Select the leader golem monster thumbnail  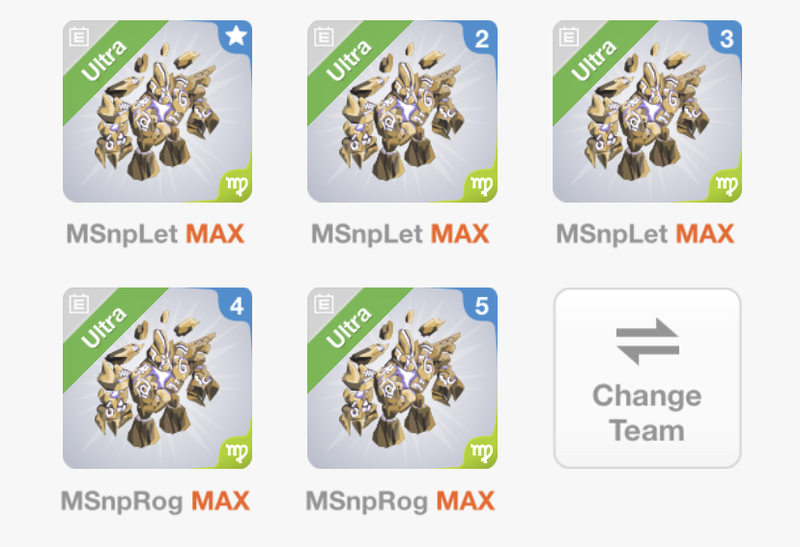point(157,111)
